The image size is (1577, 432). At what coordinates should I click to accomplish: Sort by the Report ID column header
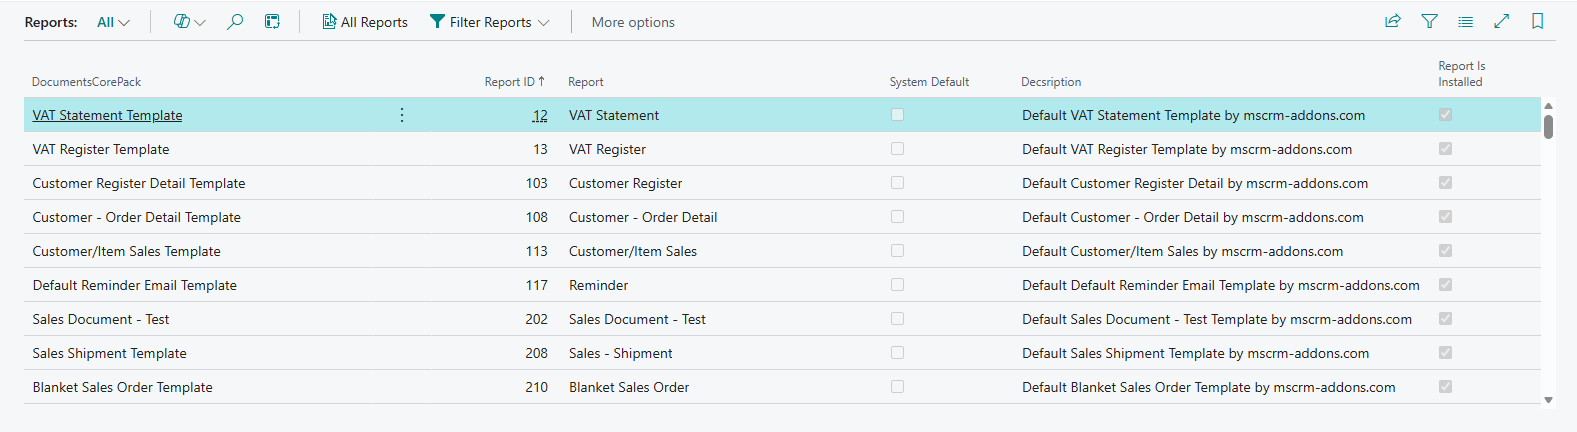tap(515, 82)
